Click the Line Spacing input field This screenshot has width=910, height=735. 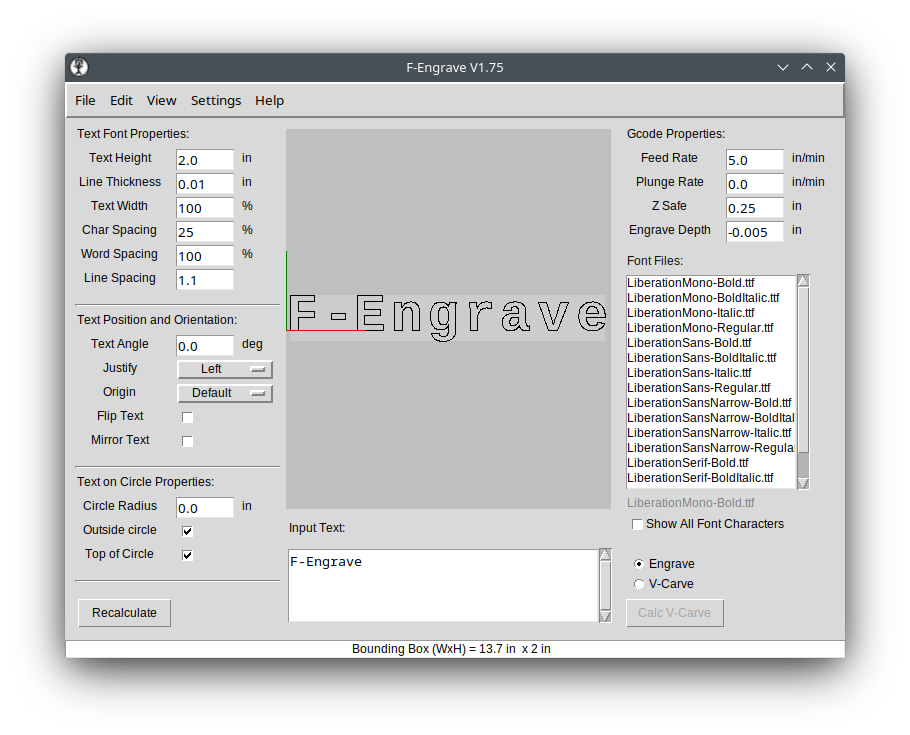tap(205, 280)
